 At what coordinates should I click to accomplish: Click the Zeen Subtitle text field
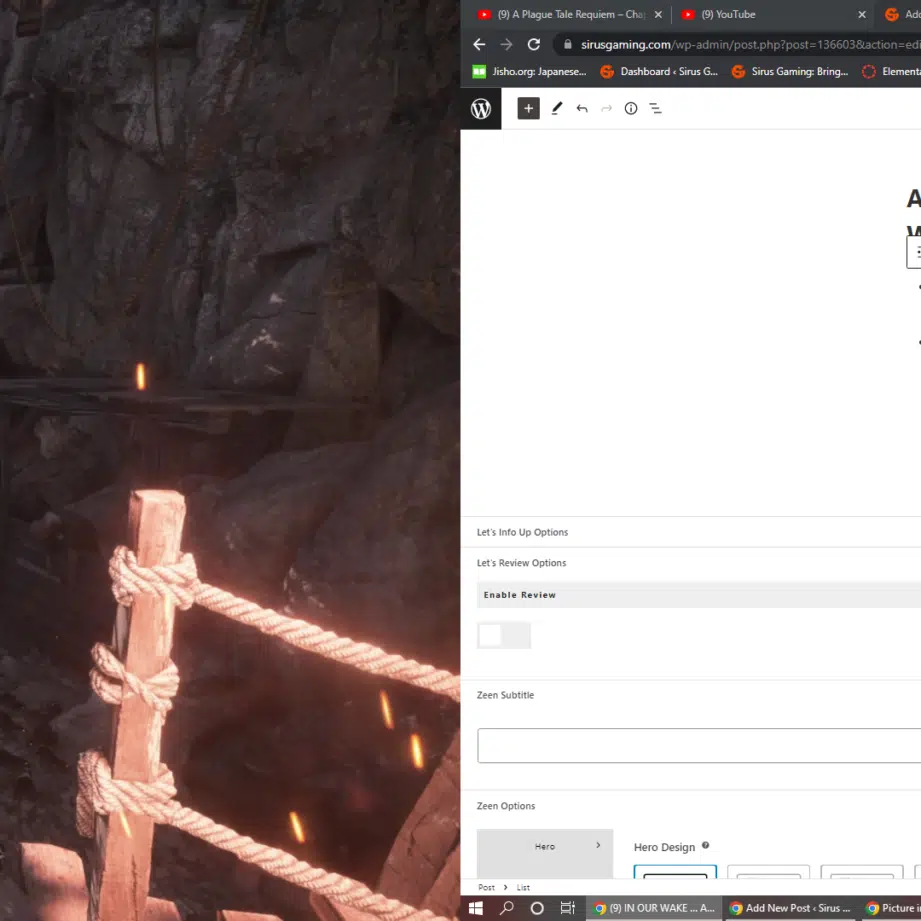tap(699, 745)
